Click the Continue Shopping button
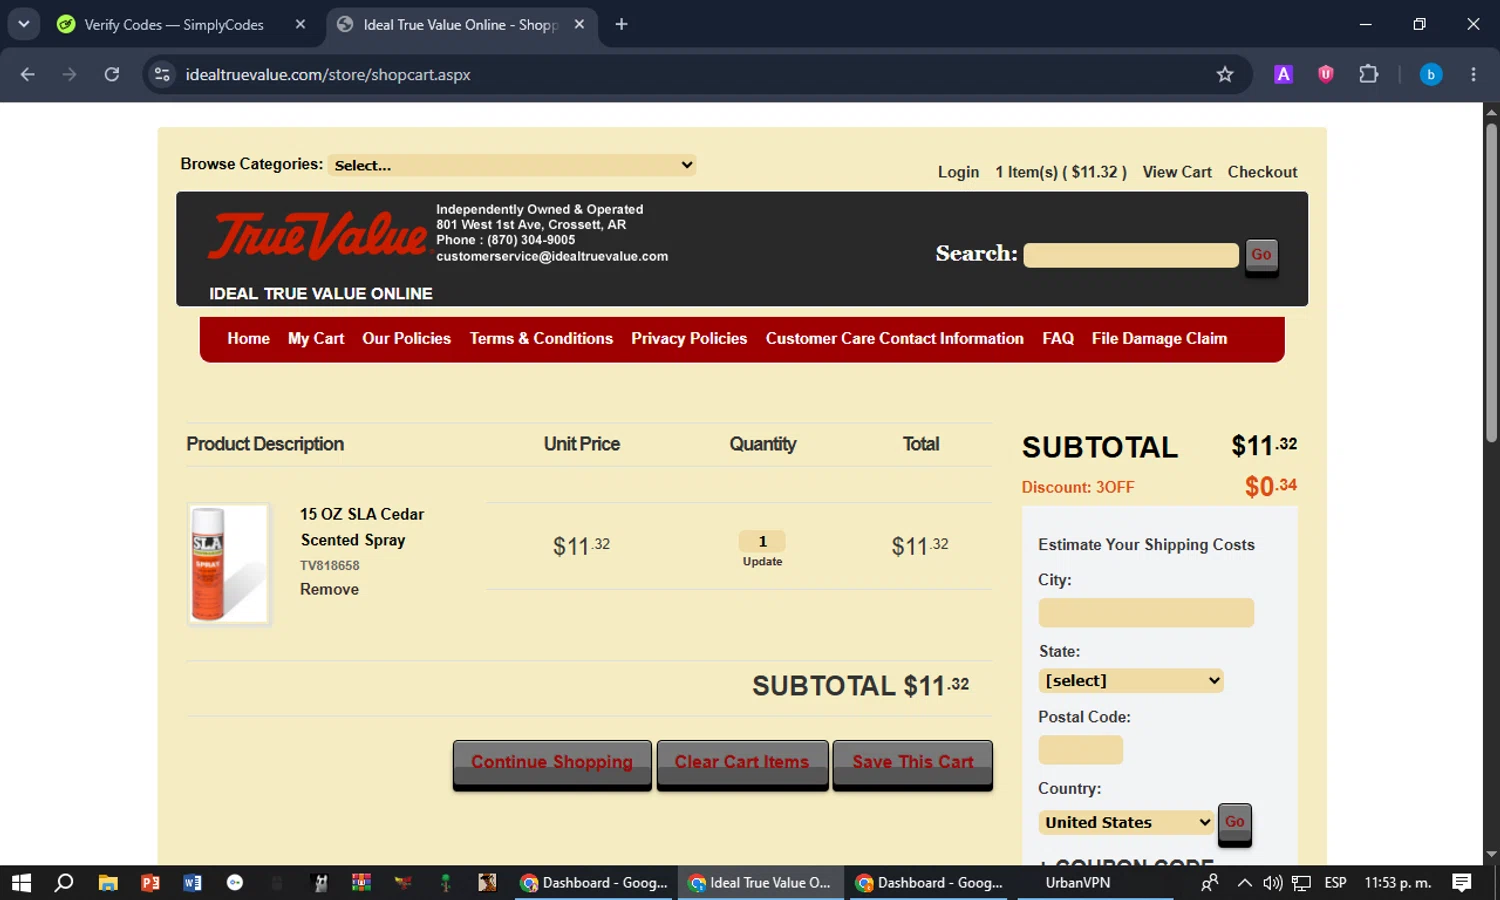This screenshot has width=1500, height=900. pyautogui.click(x=552, y=764)
